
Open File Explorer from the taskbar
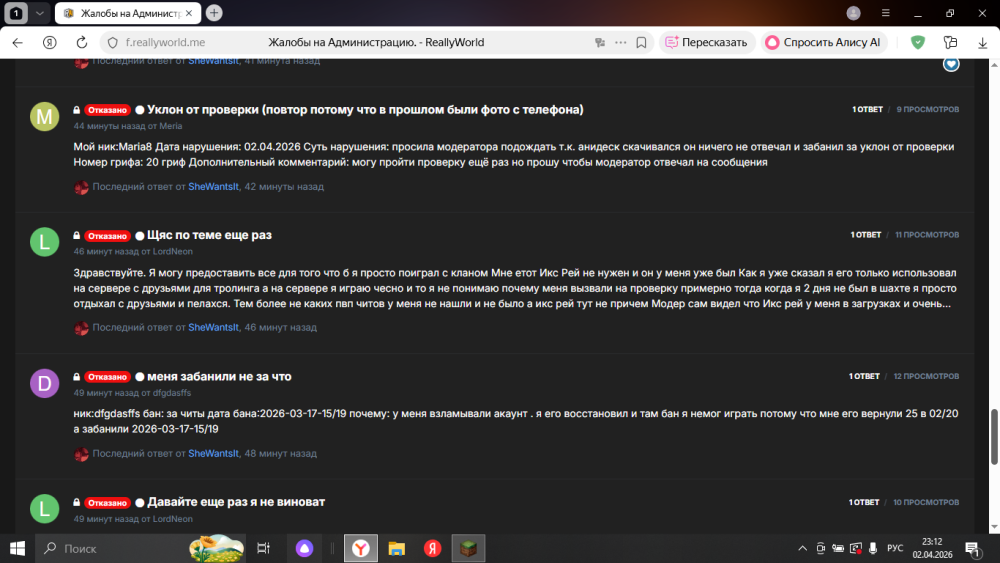396,548
